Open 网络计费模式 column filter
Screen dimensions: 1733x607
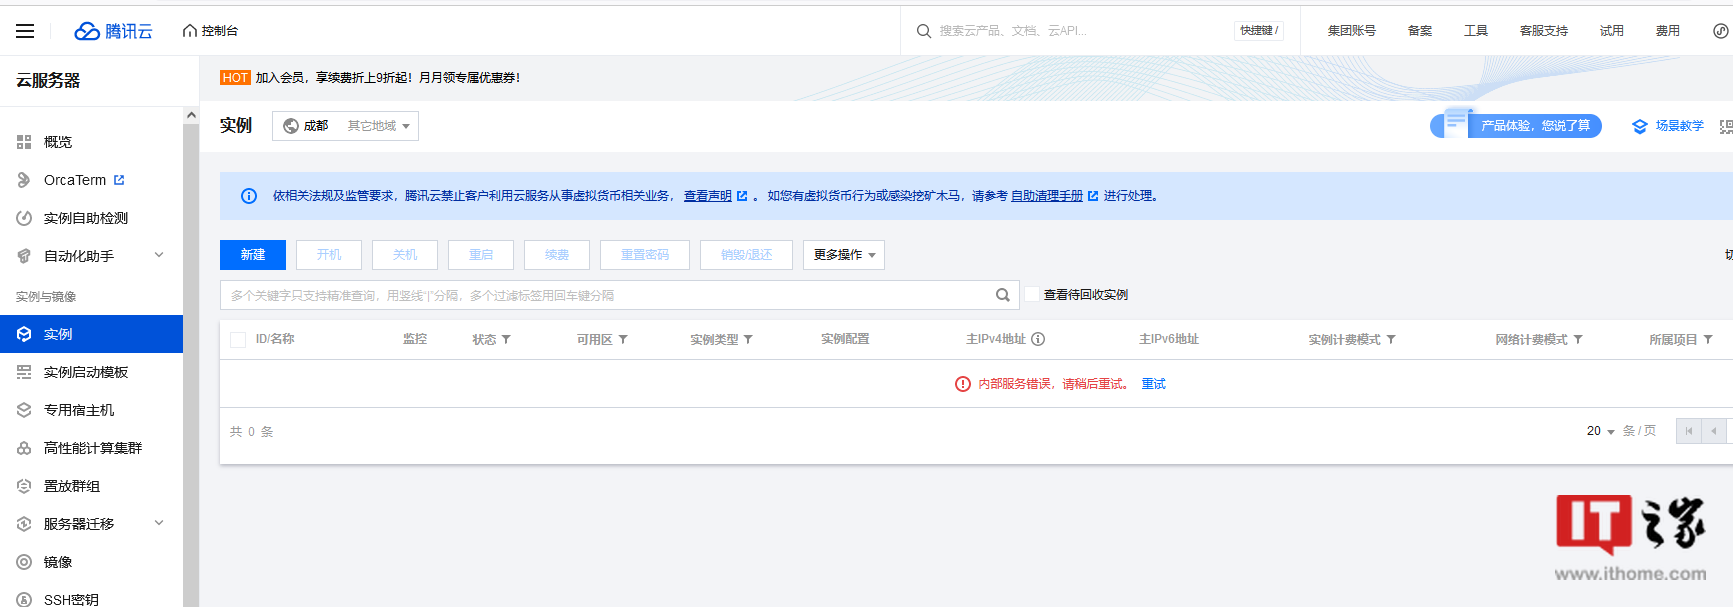pyautogui.click(x=1578, y=340)
